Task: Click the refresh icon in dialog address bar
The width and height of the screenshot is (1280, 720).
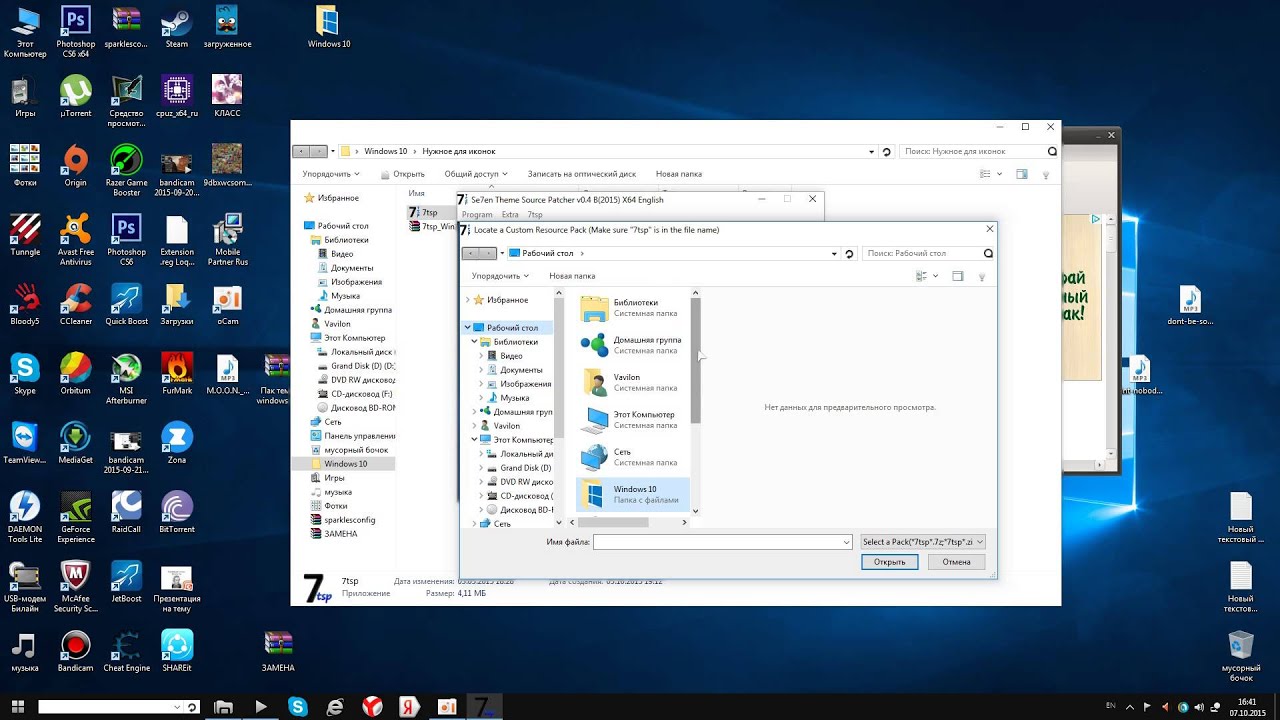Action: (x=849, y=254)
